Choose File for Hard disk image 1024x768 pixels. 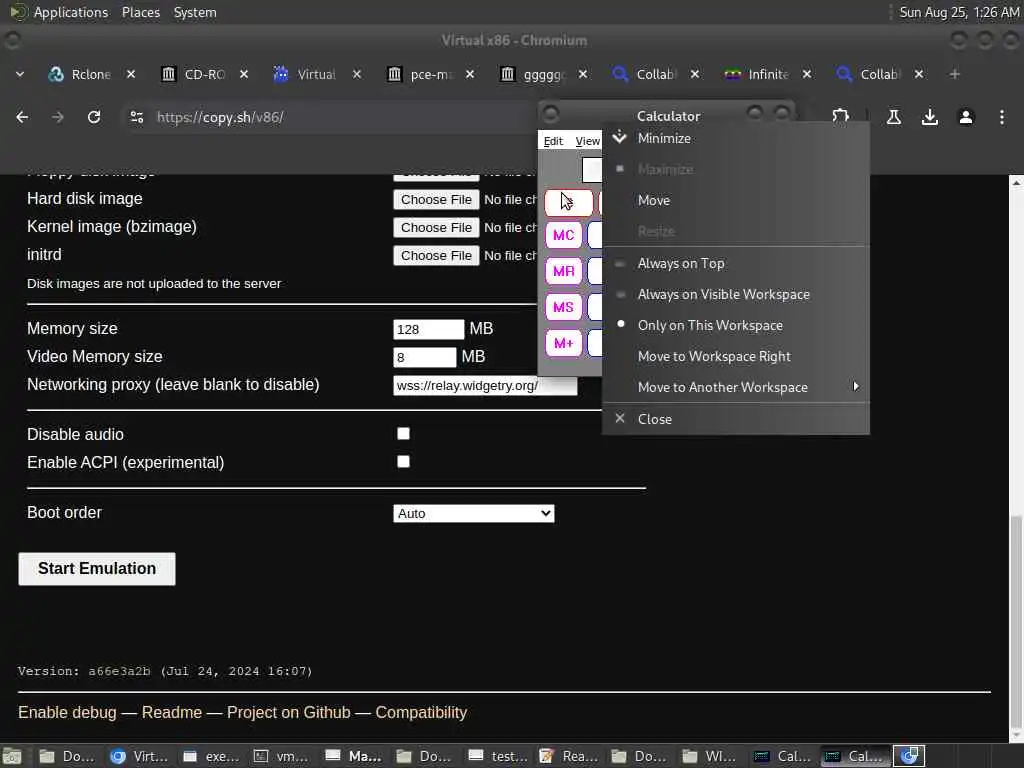pyautogui.click(x=436, y=200)
